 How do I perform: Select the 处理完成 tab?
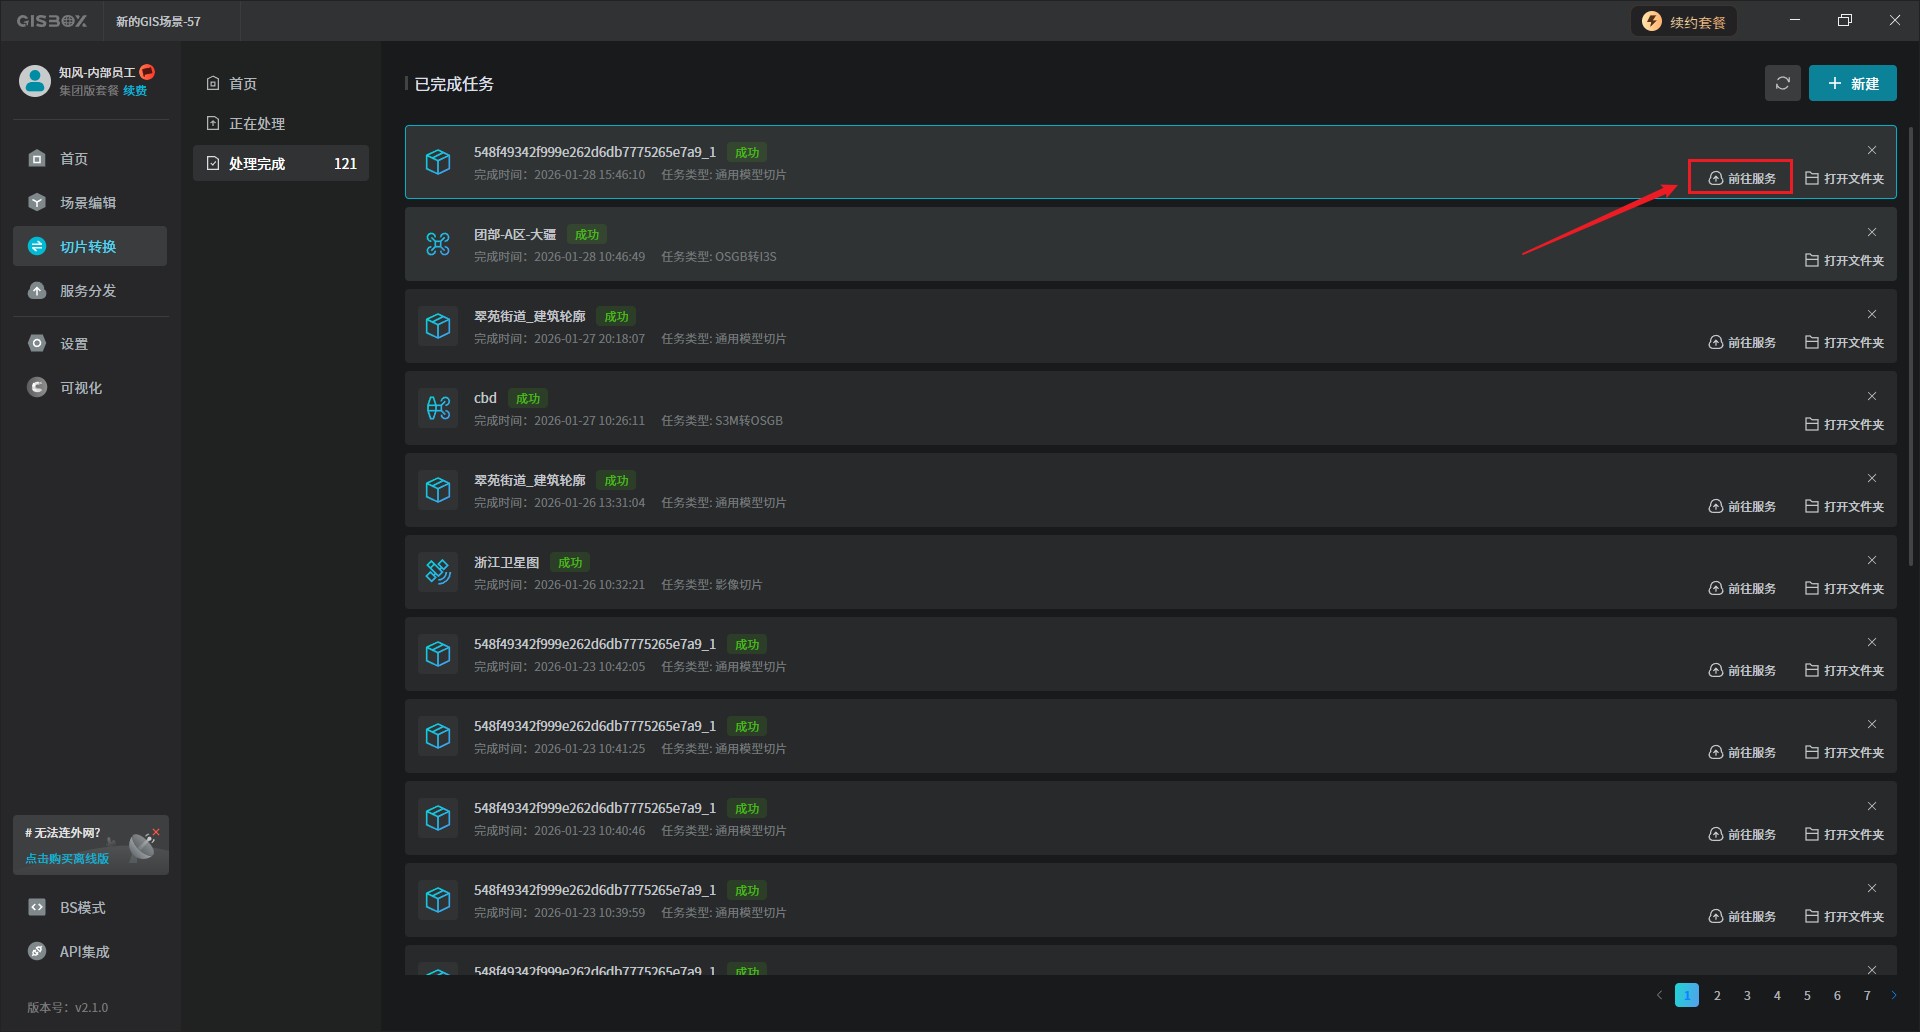(257, 164)
